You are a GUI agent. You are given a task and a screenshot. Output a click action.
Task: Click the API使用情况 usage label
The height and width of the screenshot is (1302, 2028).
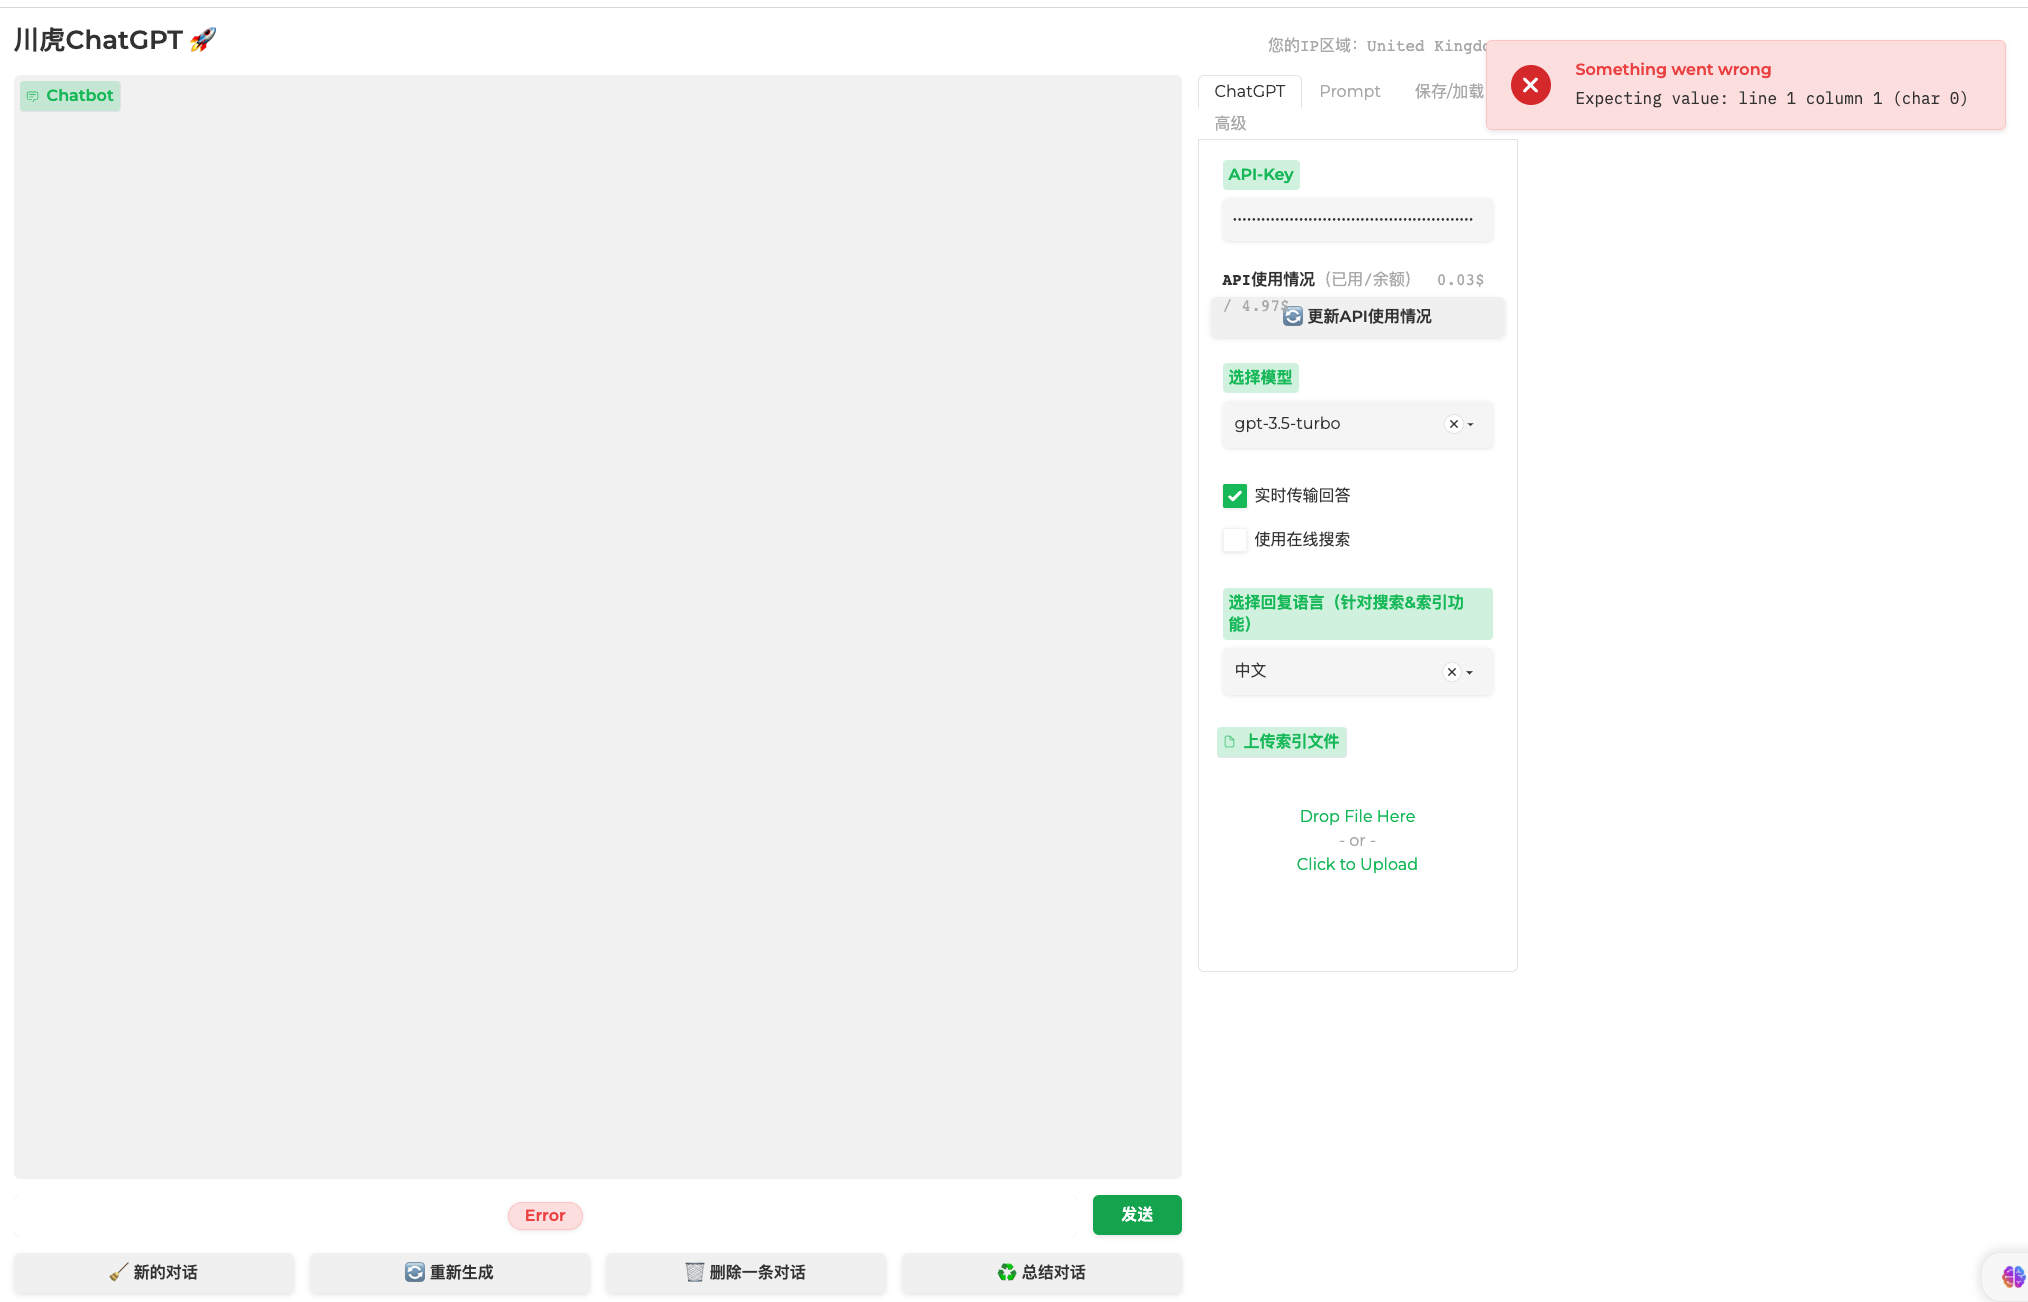click(1268, 279)
